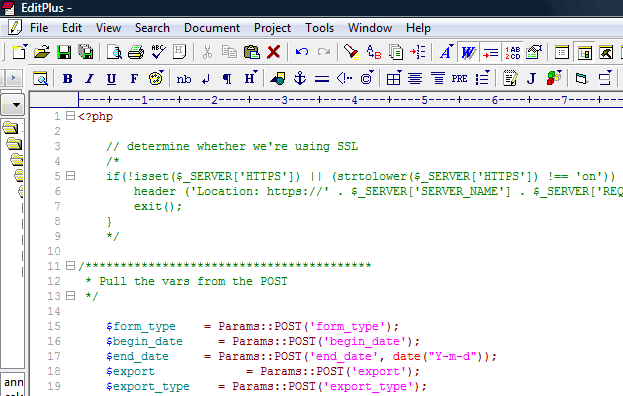Viewport: 623px width, 396px height.
Task: Copy the selection with the toolbar copy icon
Action: (229, 52)
